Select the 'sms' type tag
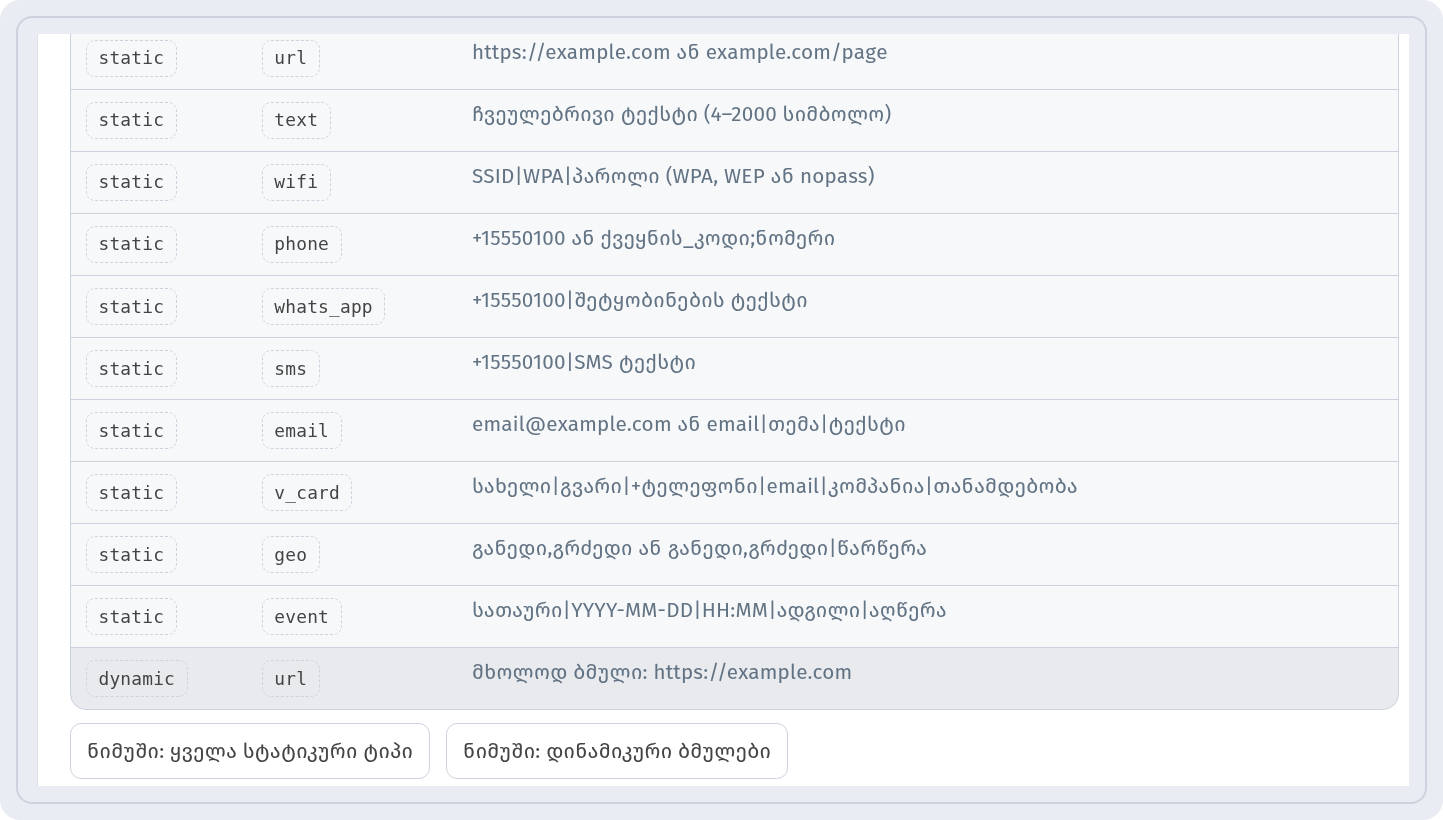This screenshot has width=1443, height=820. point(291,369)
